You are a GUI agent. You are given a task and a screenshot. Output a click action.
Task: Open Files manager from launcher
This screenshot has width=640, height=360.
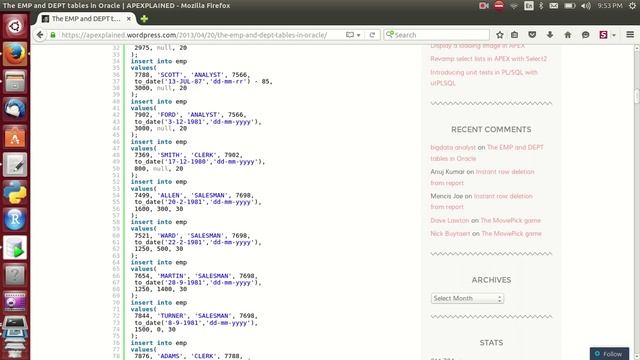(15, 81)
